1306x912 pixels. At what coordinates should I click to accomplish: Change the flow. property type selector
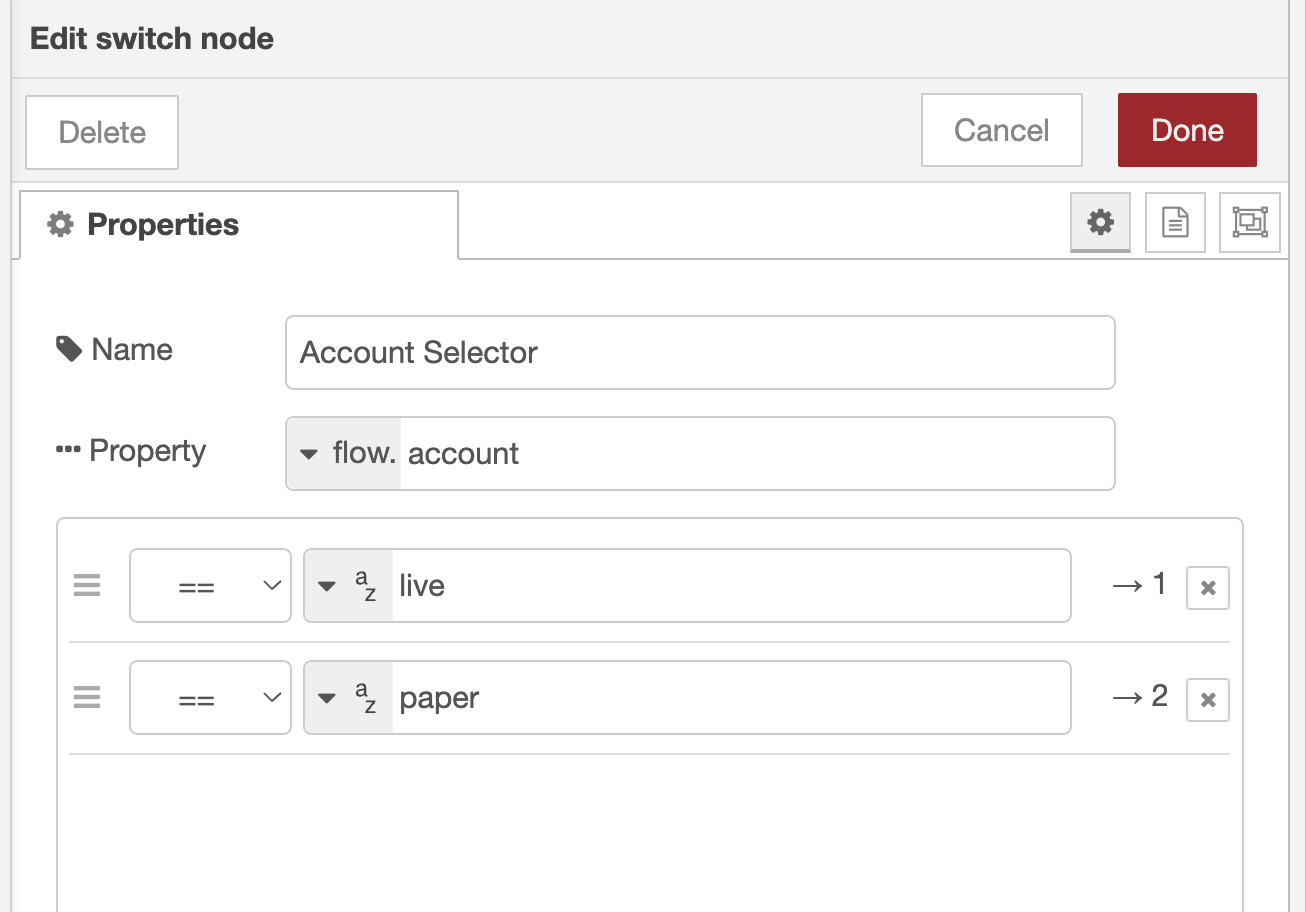345,454
